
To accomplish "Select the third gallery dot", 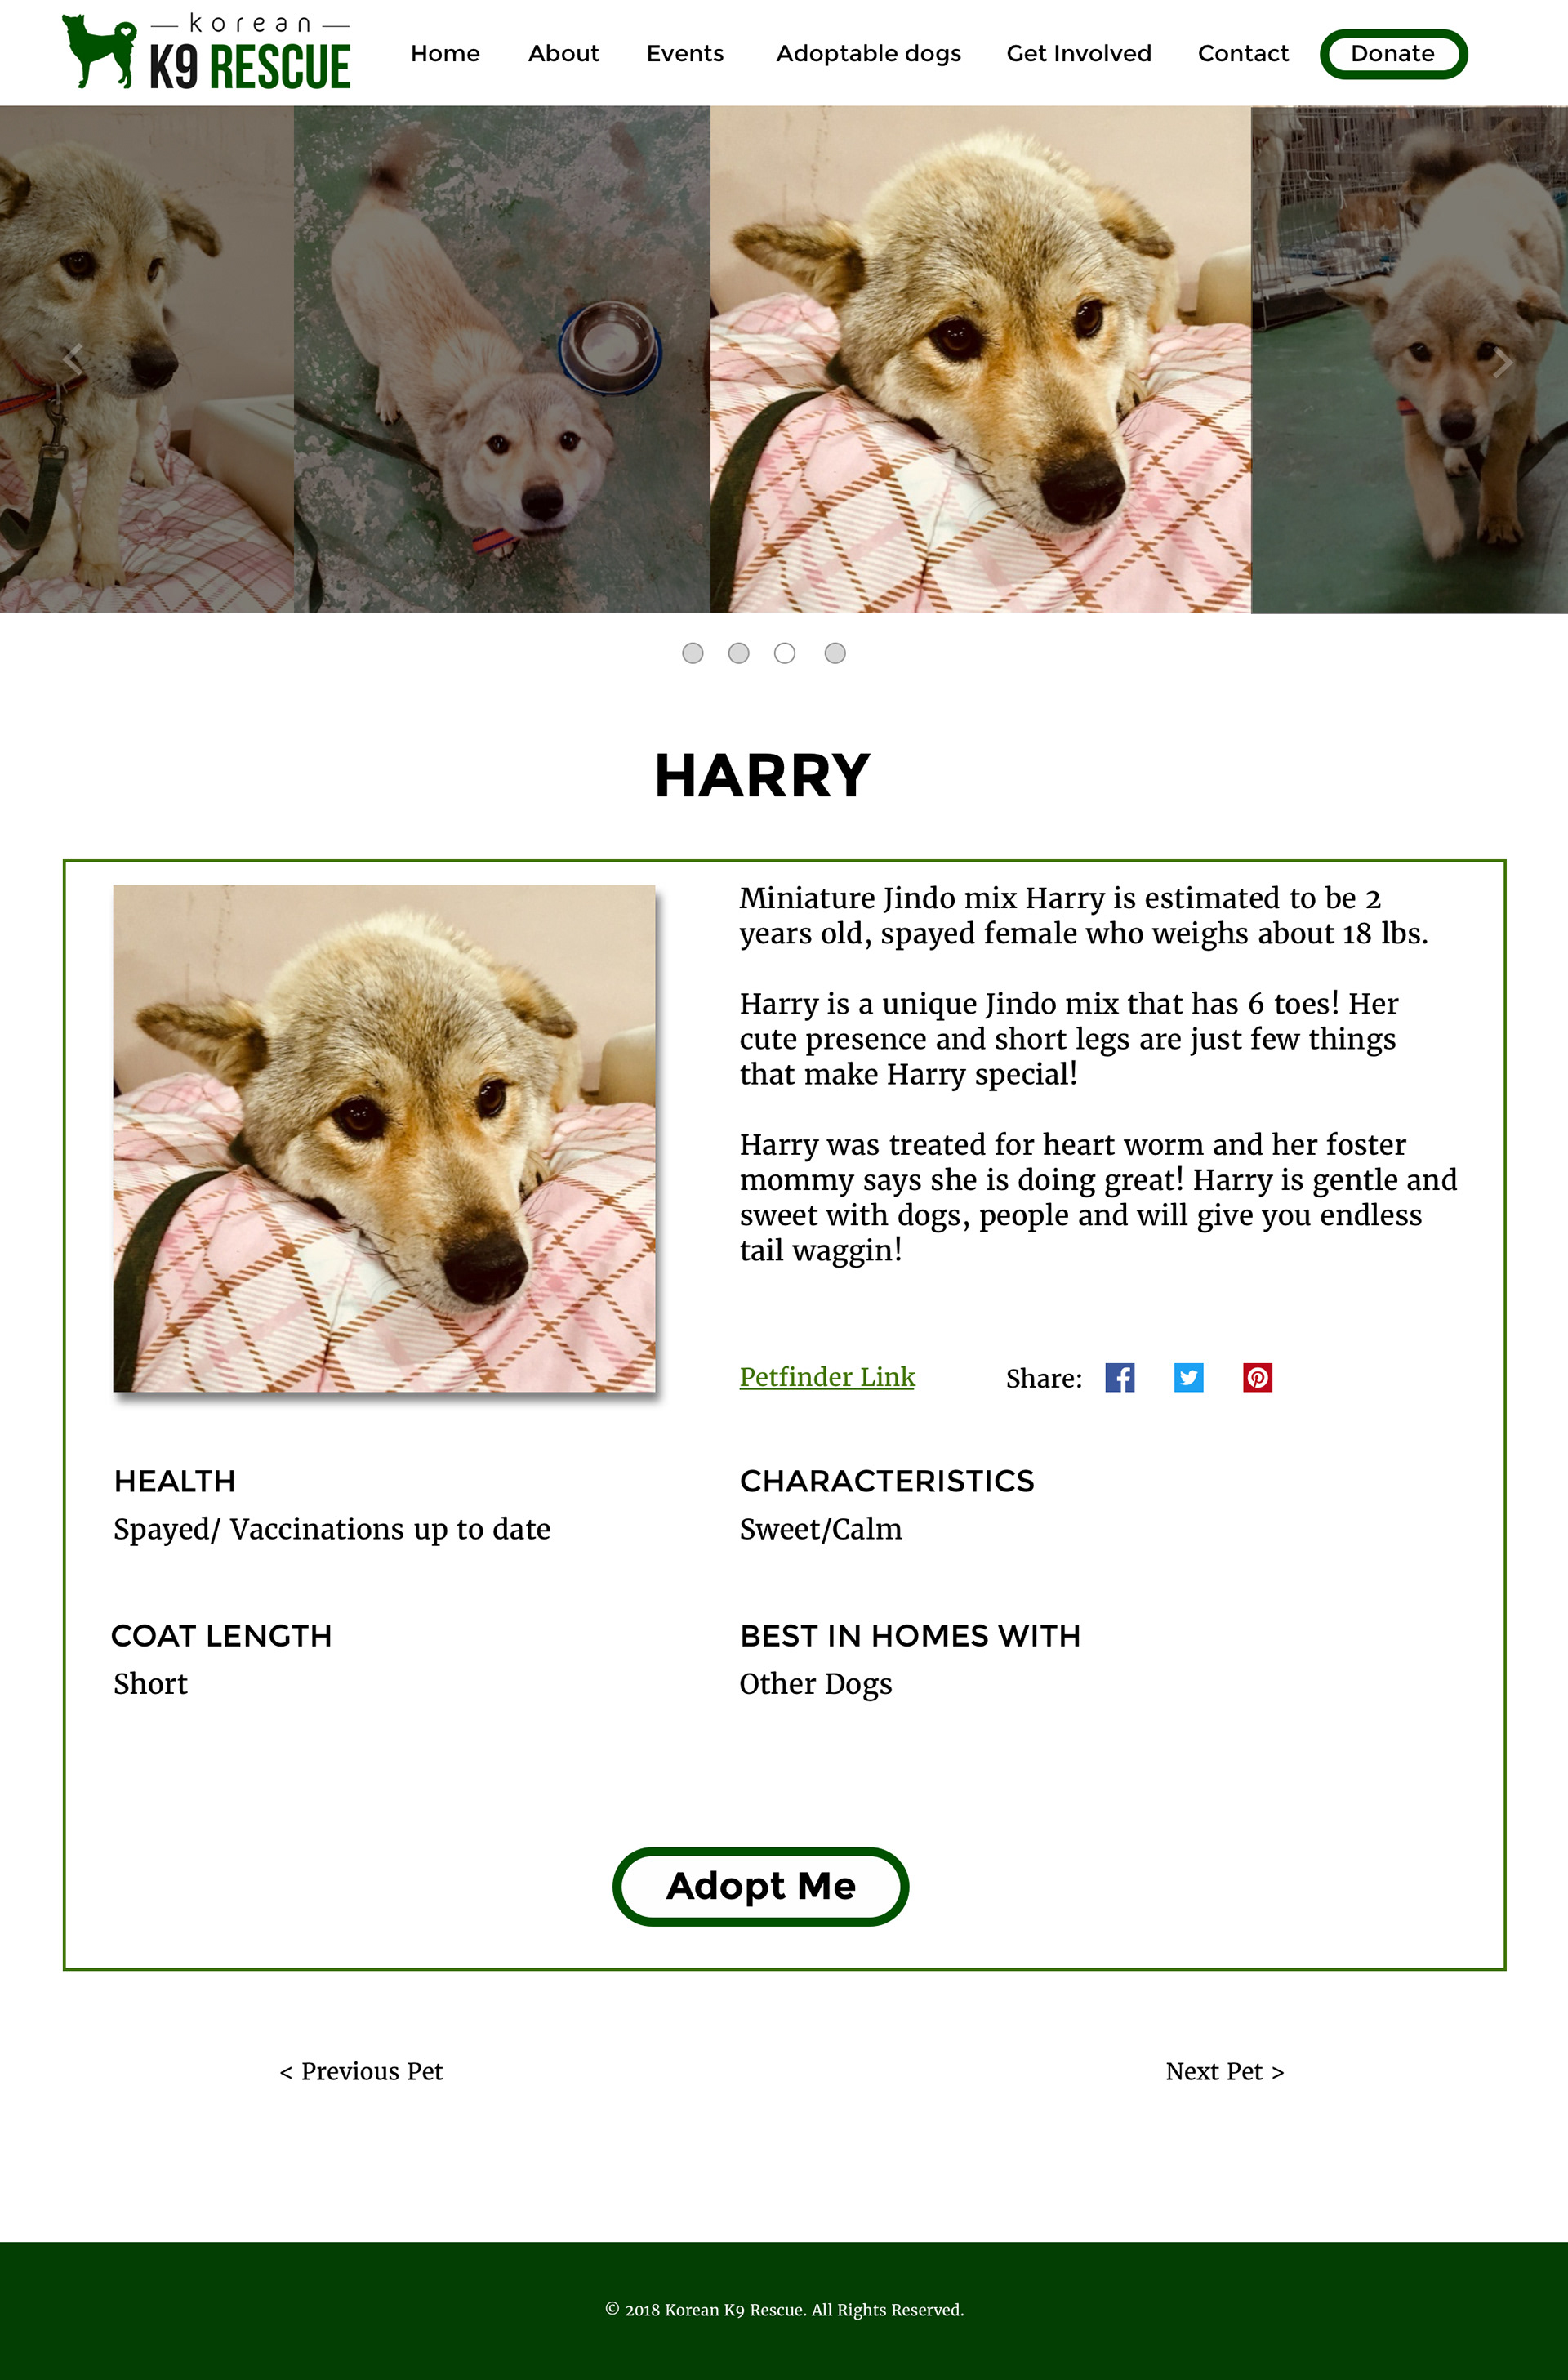I will [785, 653].
